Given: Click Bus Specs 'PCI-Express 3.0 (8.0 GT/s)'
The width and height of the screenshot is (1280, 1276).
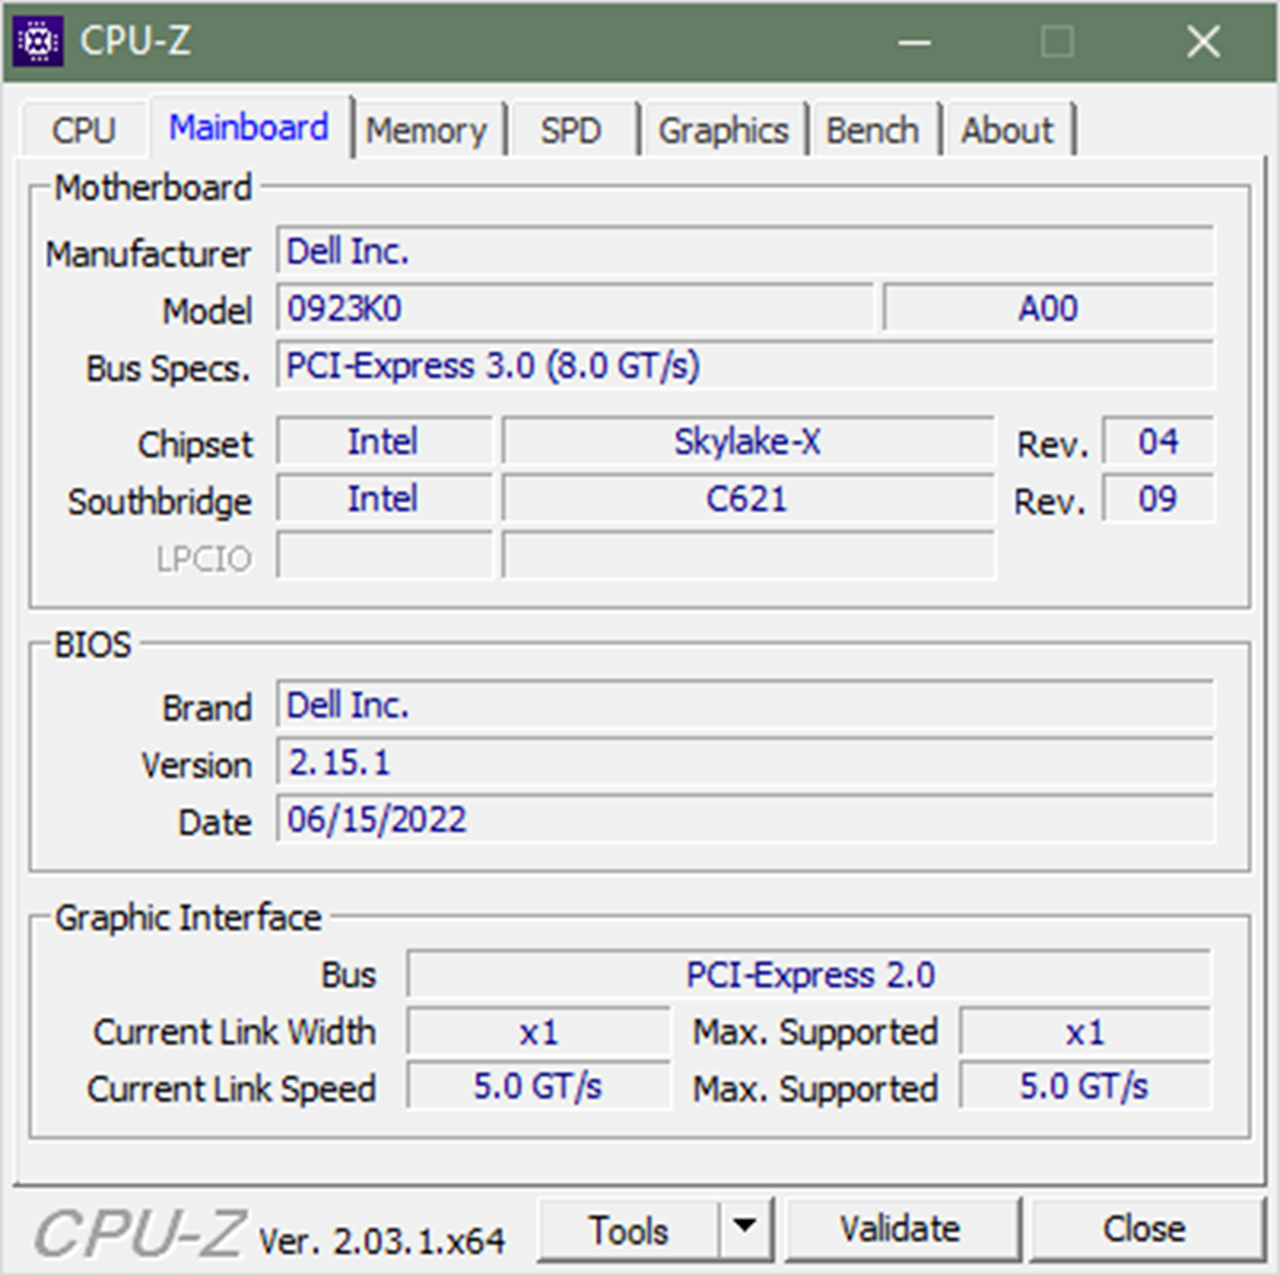Looking at the screenshot, I should (x=746, y=365).
